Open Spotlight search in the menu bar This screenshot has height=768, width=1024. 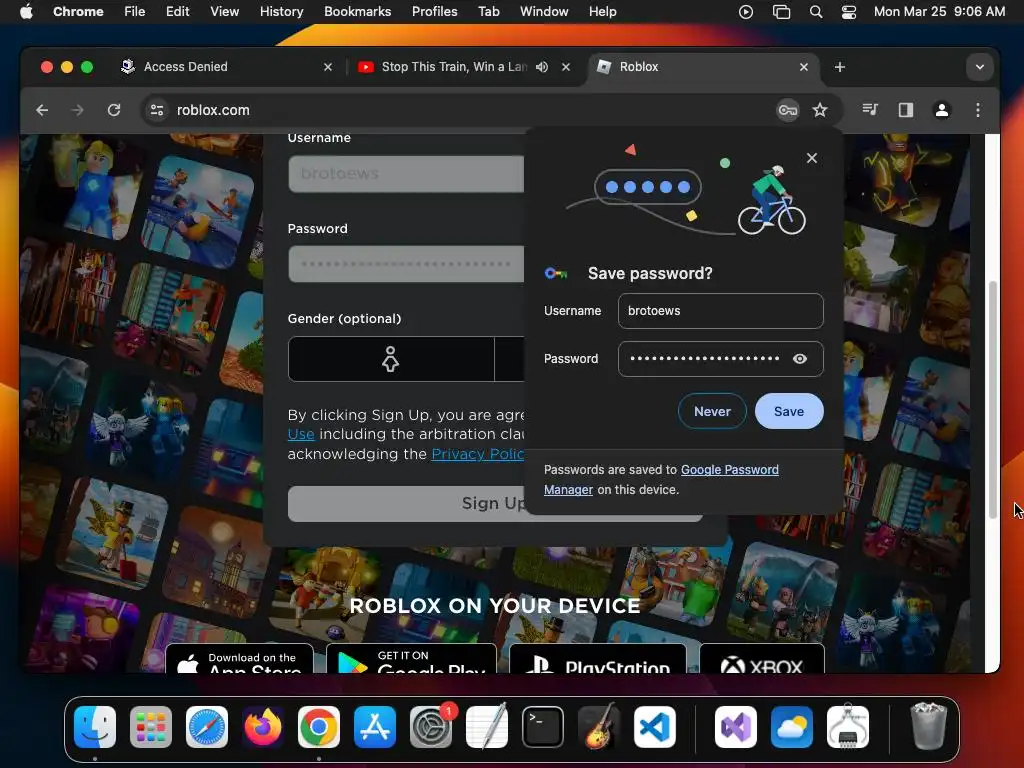point(816,12)
